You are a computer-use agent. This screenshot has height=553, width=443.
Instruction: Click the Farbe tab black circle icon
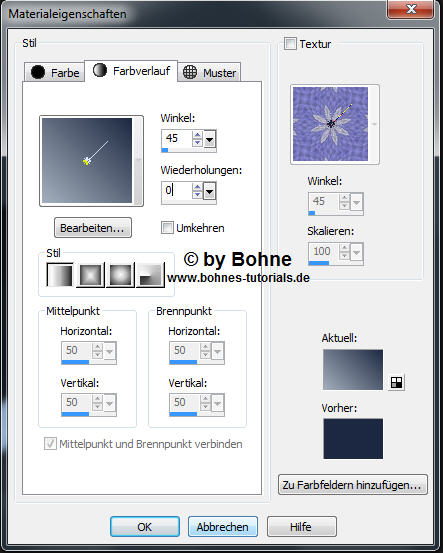pos(38,72)
